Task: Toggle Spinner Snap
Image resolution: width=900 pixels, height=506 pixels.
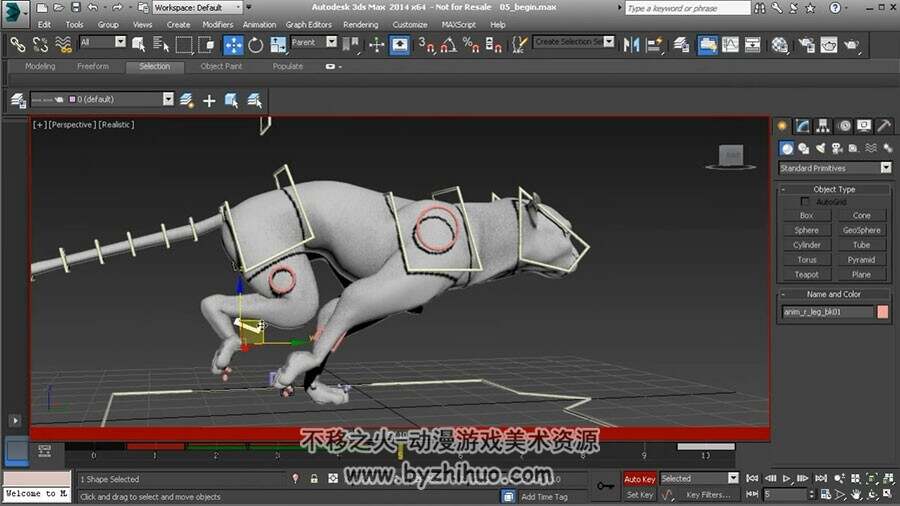Action: [x=494, y=44]
